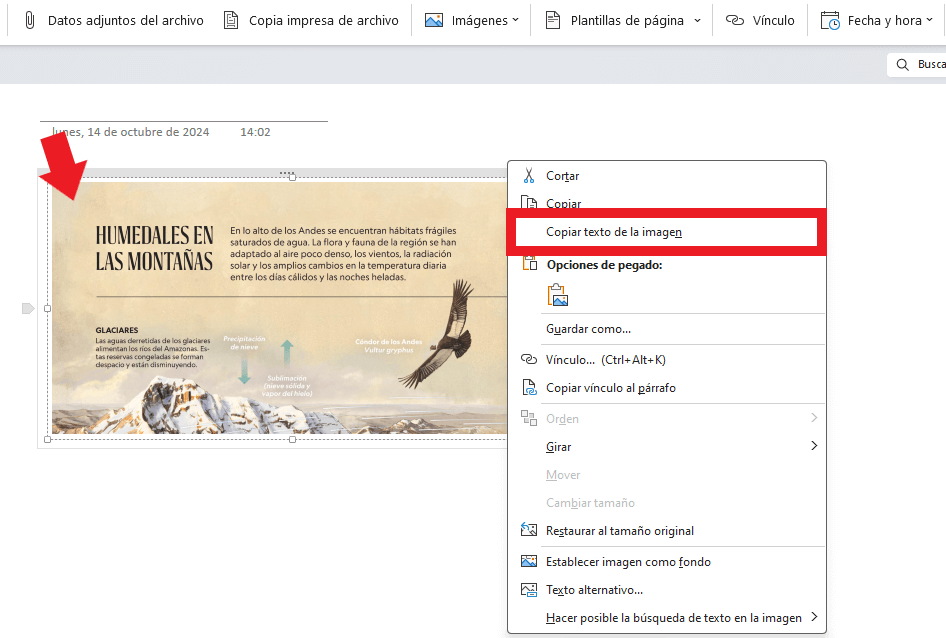Click the page date lunes, 14 de octubre de 2024
Viewport: 946px width, 638px height.
tap(130, 132)
